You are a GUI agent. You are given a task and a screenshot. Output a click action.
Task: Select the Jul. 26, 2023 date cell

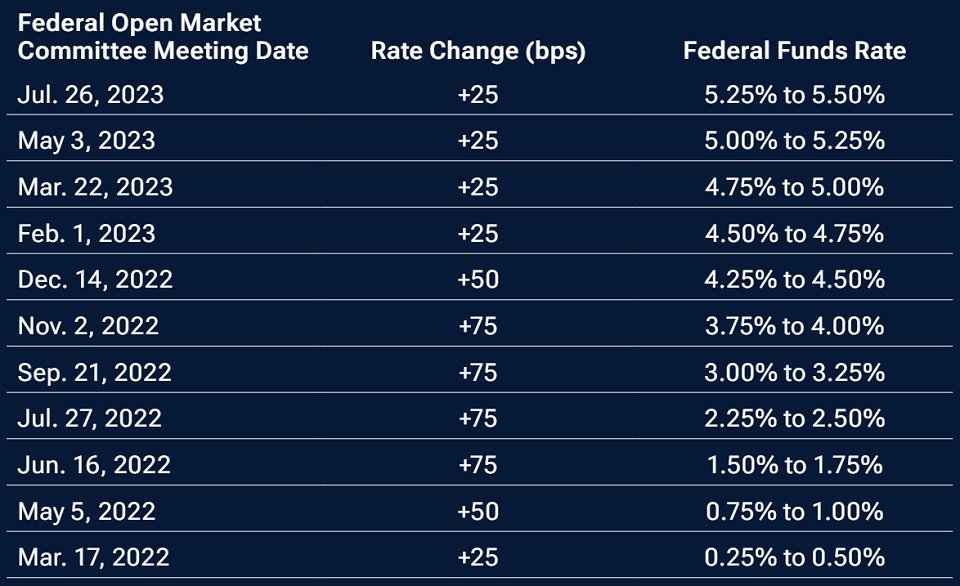coord(91,95)
